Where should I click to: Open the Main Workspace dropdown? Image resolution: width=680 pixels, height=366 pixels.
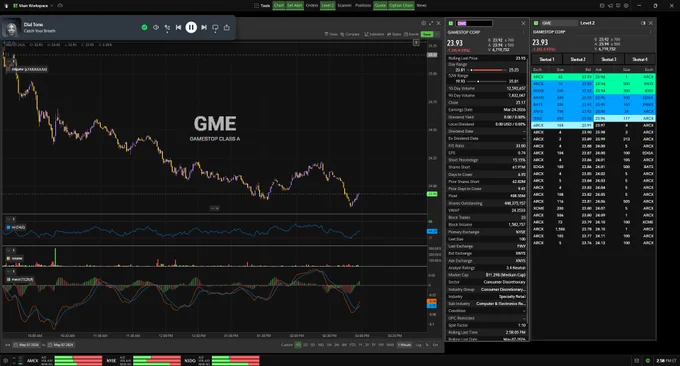[33, 6]
